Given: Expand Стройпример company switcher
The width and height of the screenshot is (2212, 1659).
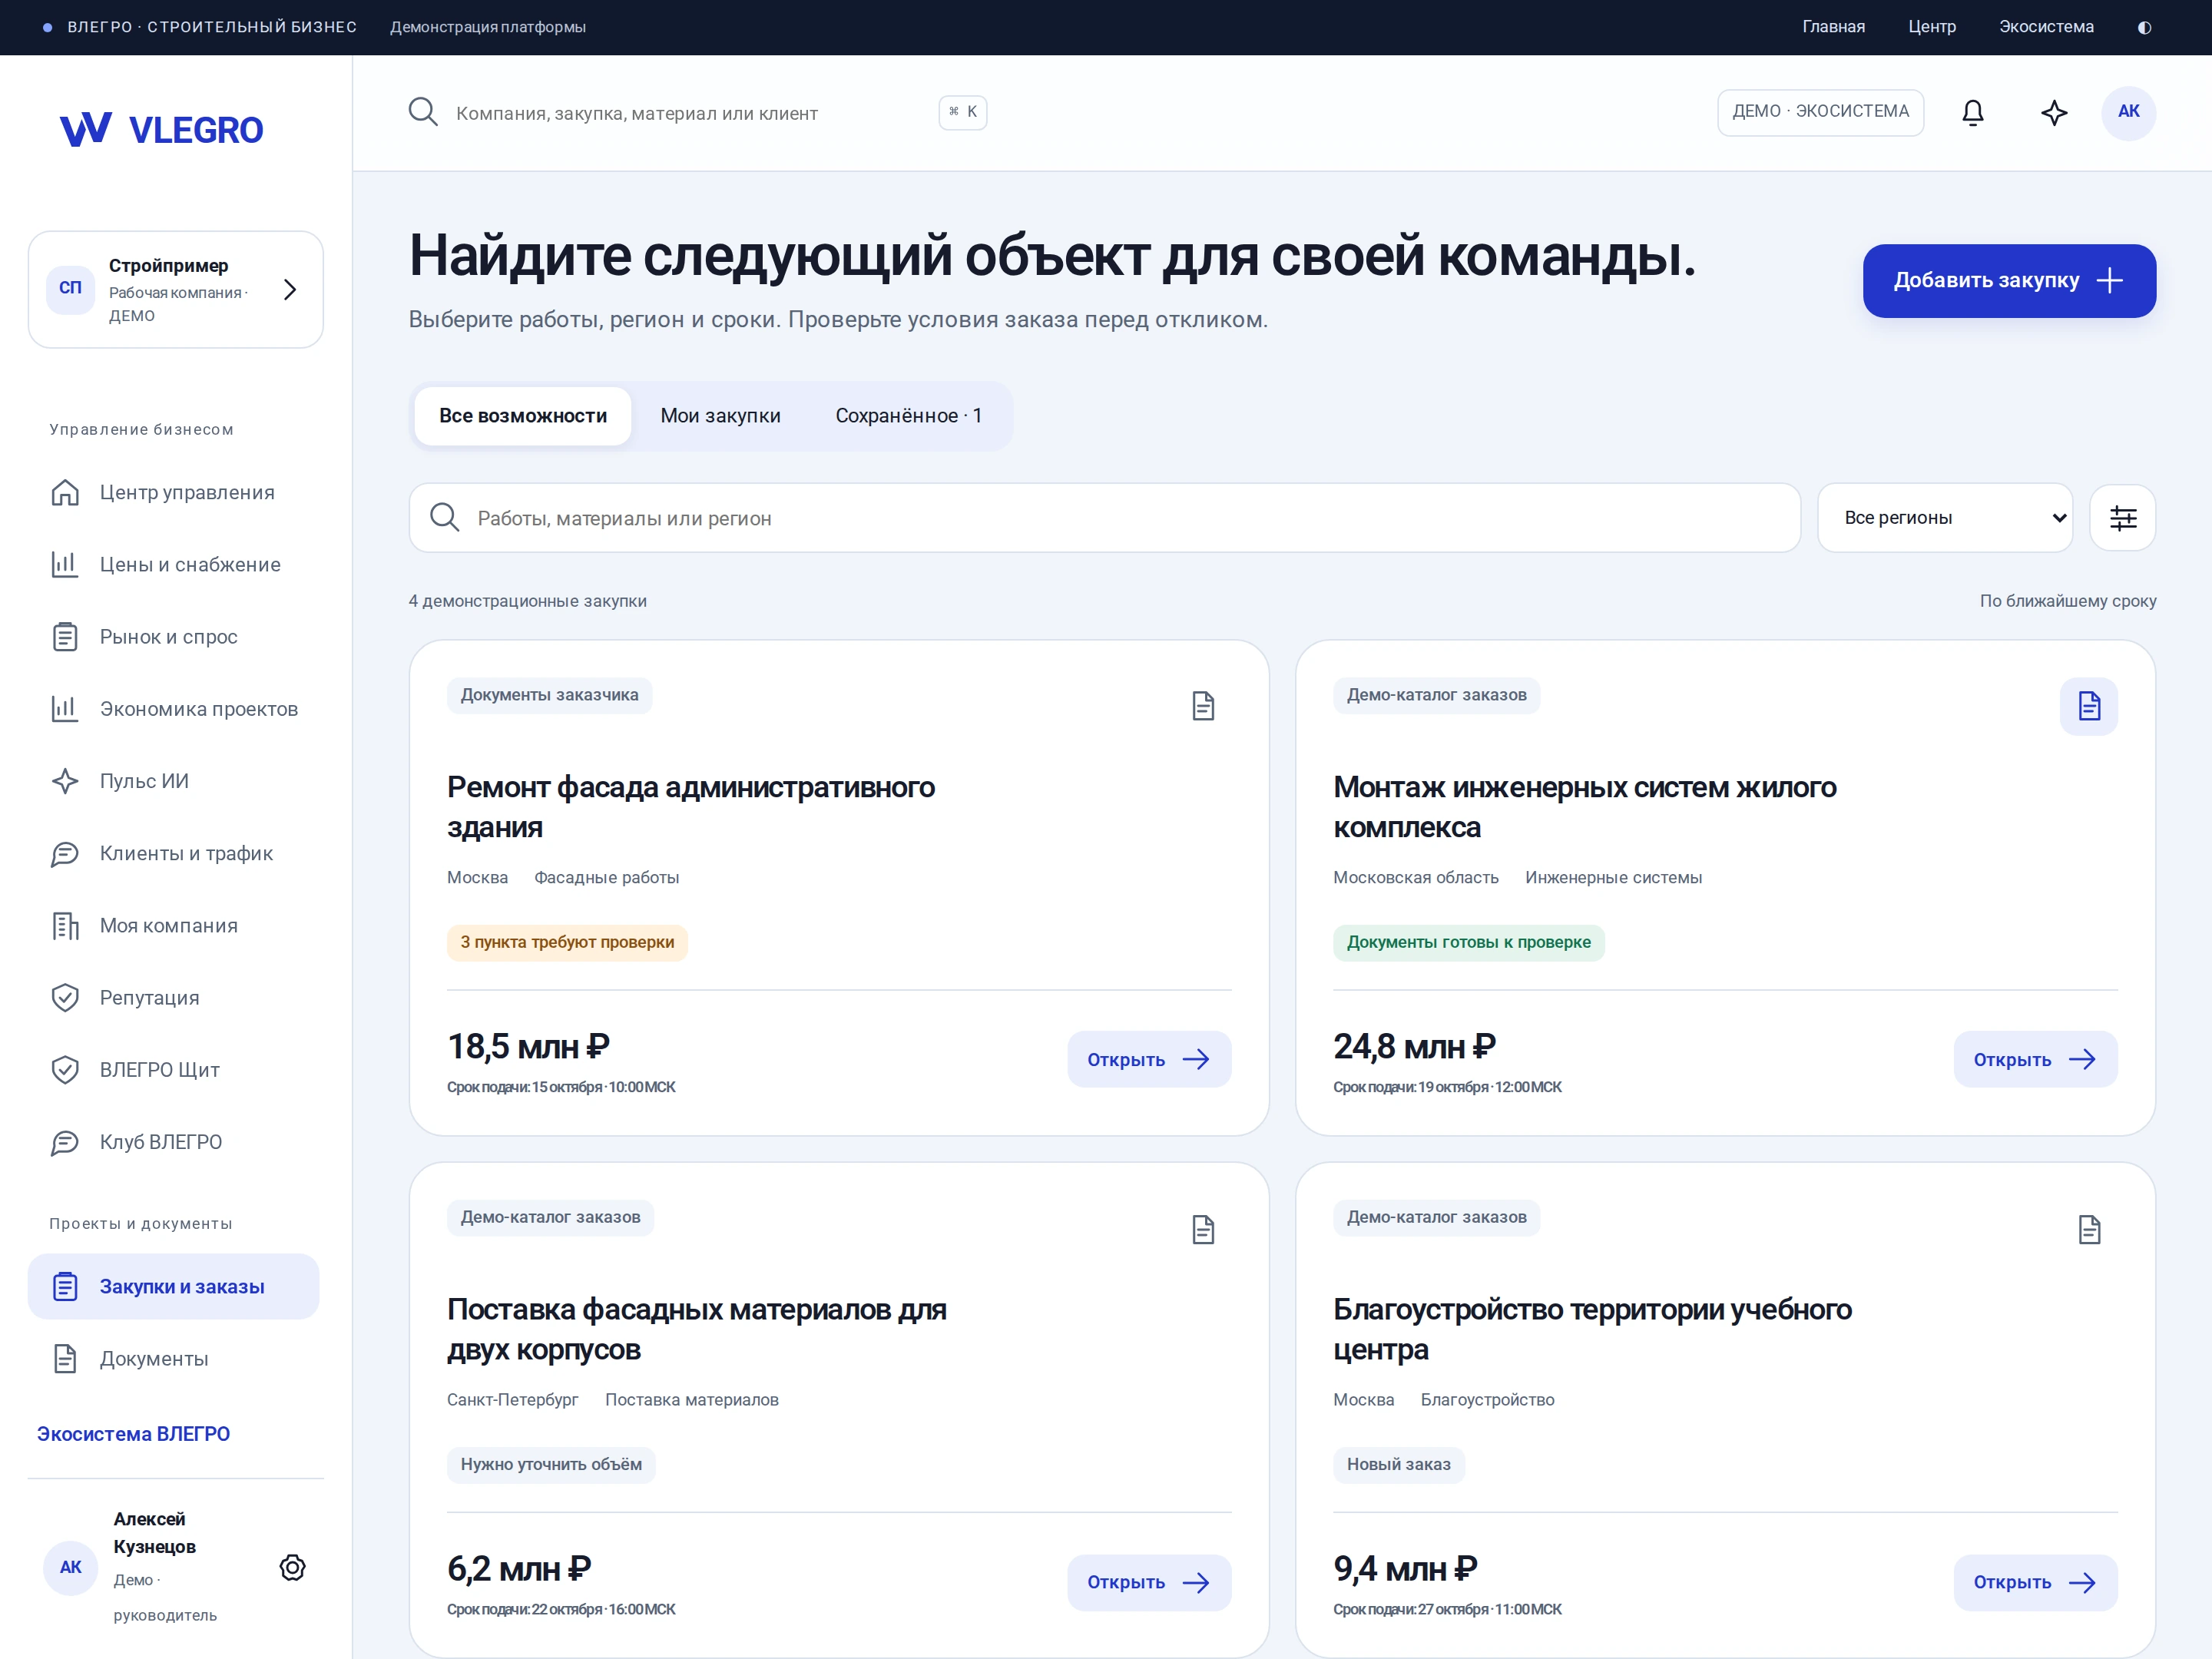Looking at the screenshot, I should (176, 290).
